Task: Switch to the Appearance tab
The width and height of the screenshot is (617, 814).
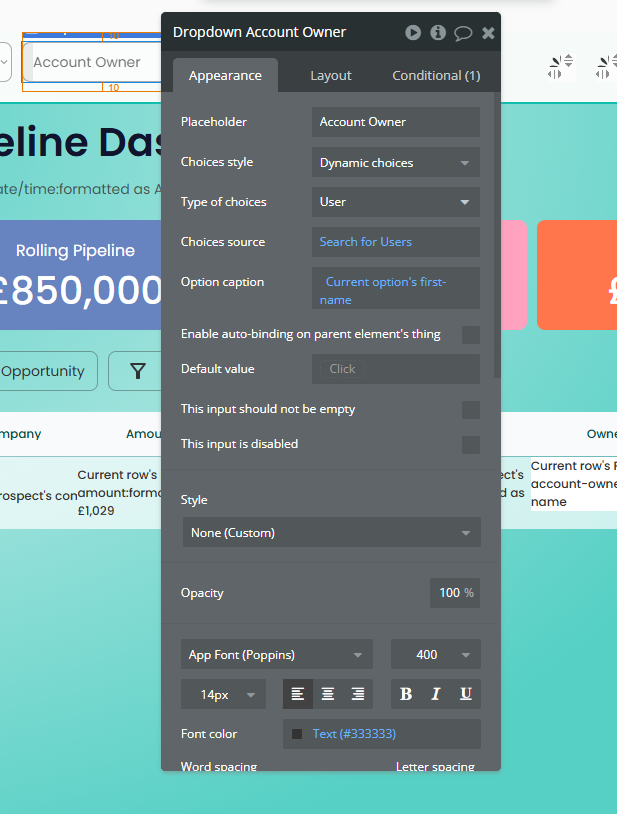Action: point(225,75)
